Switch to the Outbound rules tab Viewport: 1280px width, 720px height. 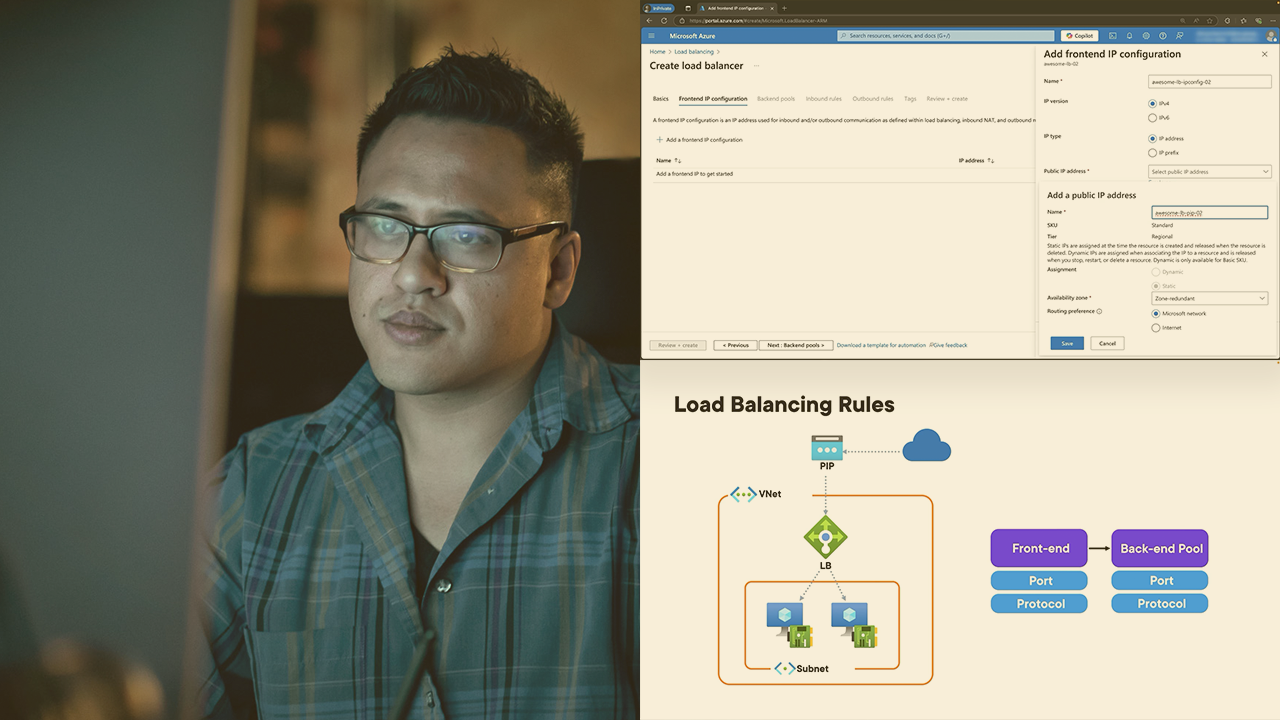point(872,98)
